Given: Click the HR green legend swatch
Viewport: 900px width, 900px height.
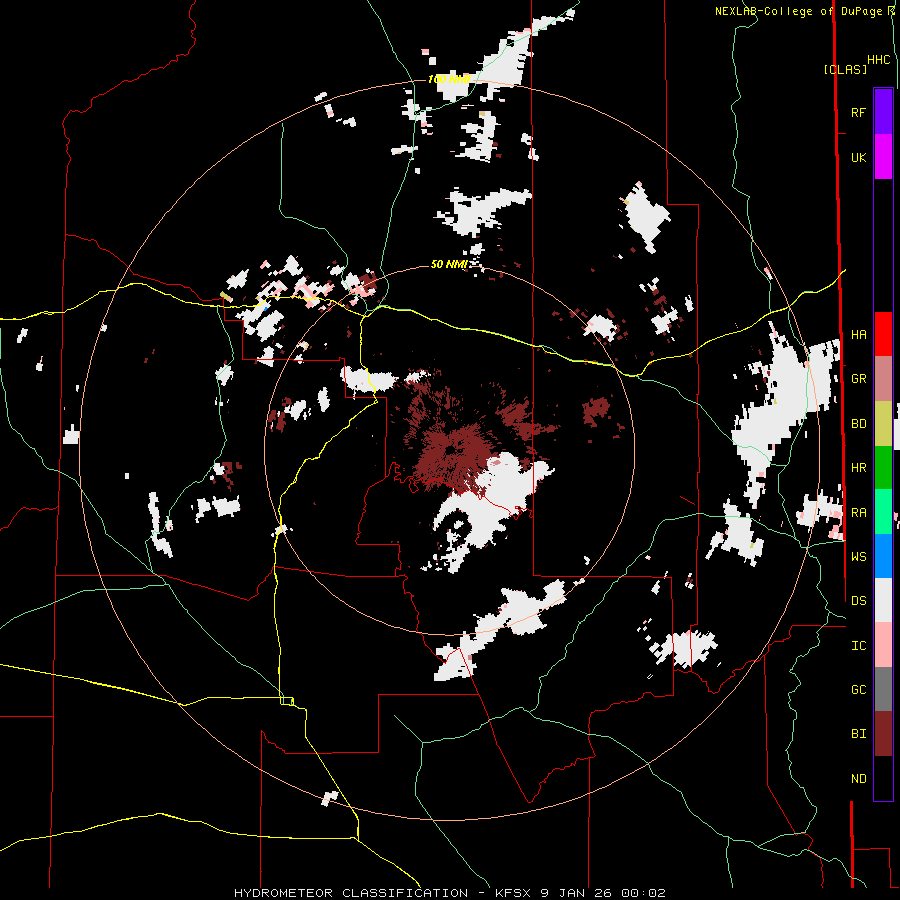Looking at the screenshot, I should point(883,468).
